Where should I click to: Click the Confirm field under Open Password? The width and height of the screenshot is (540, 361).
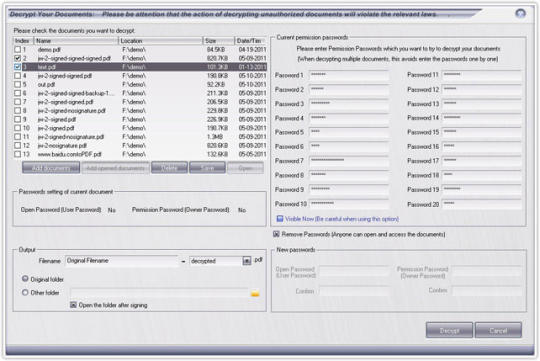(354, 291)
